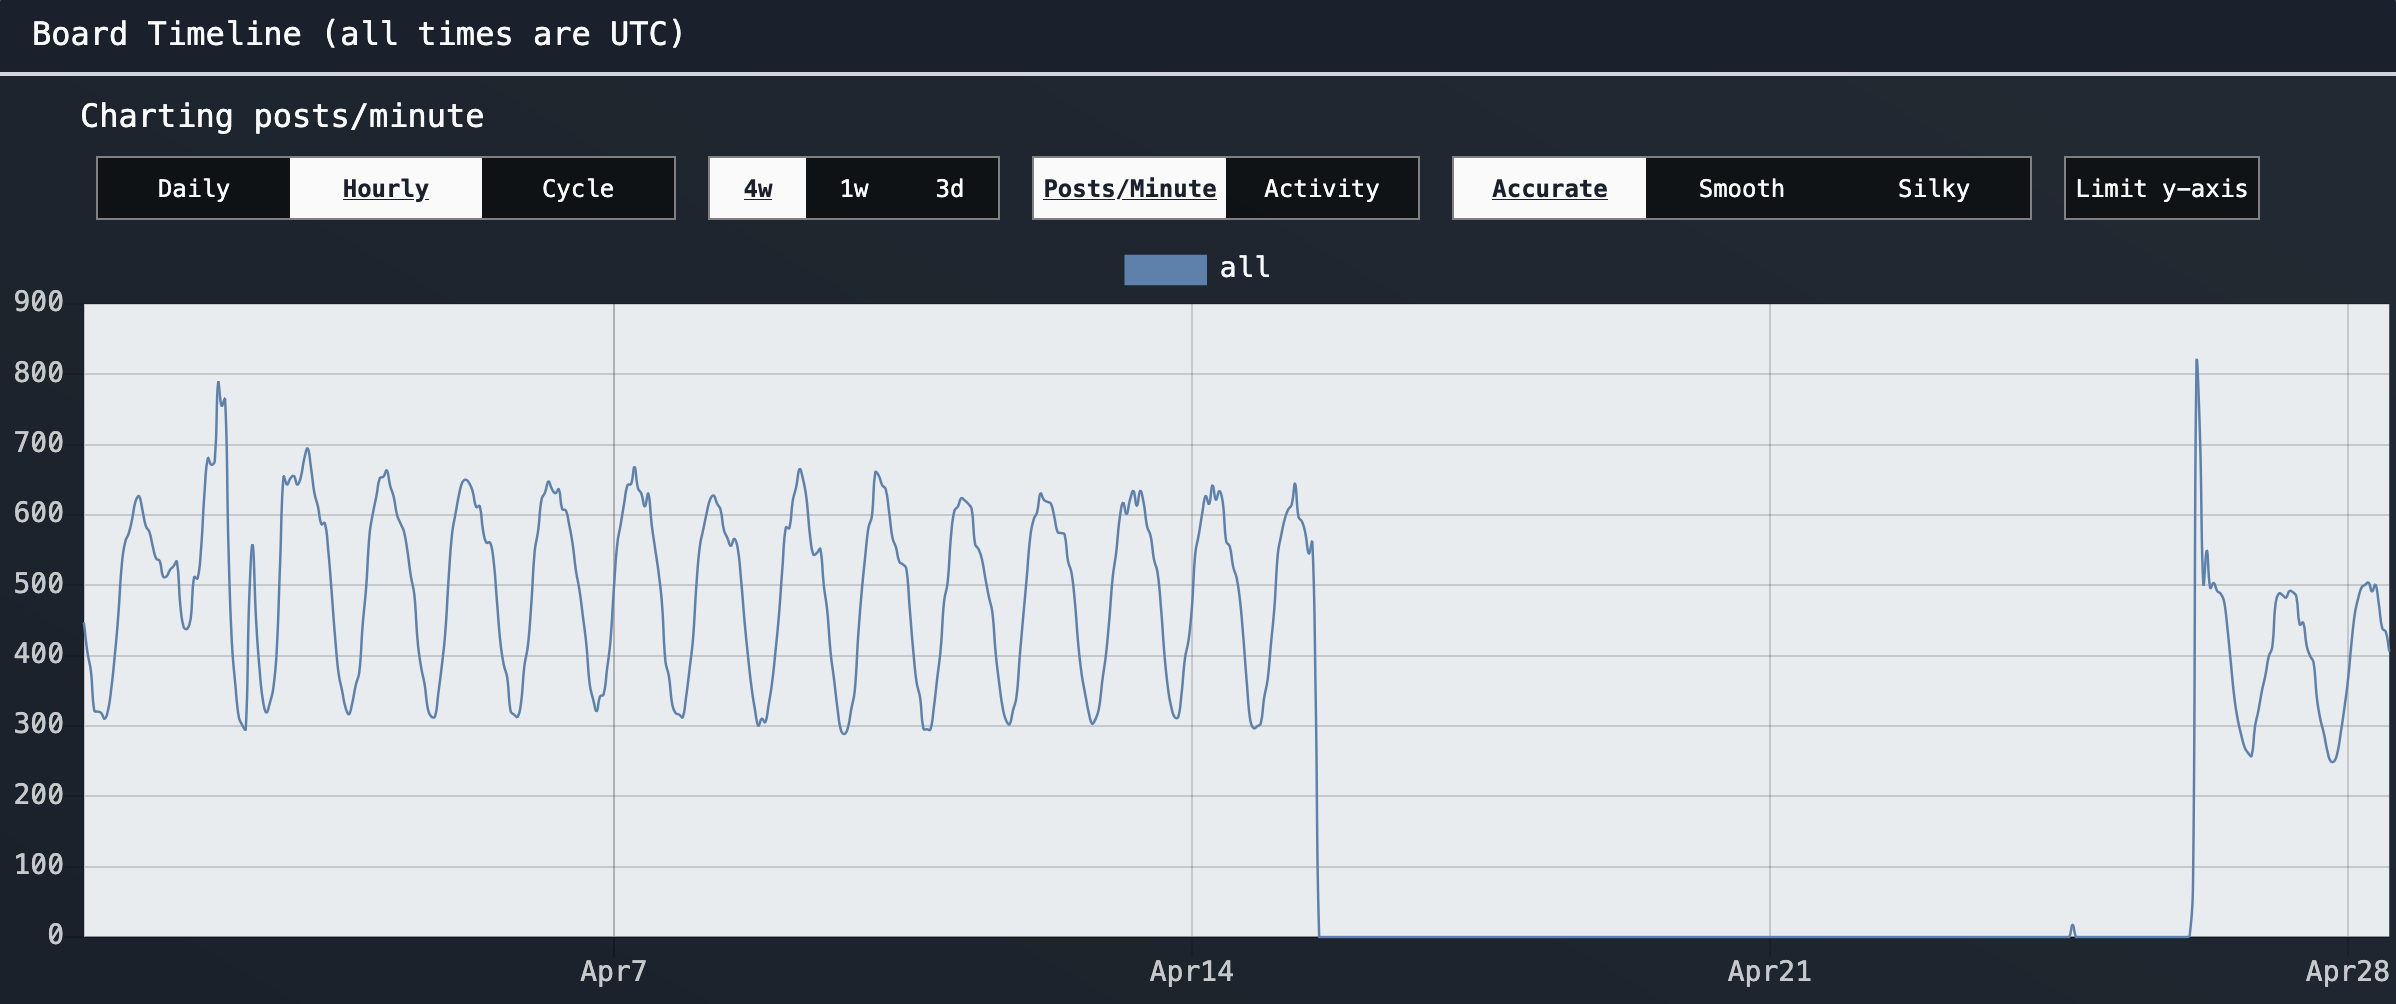Select the Posts/Minute metric
The width and height of the screenshot is (2396, 1004).
[1129, 188]
